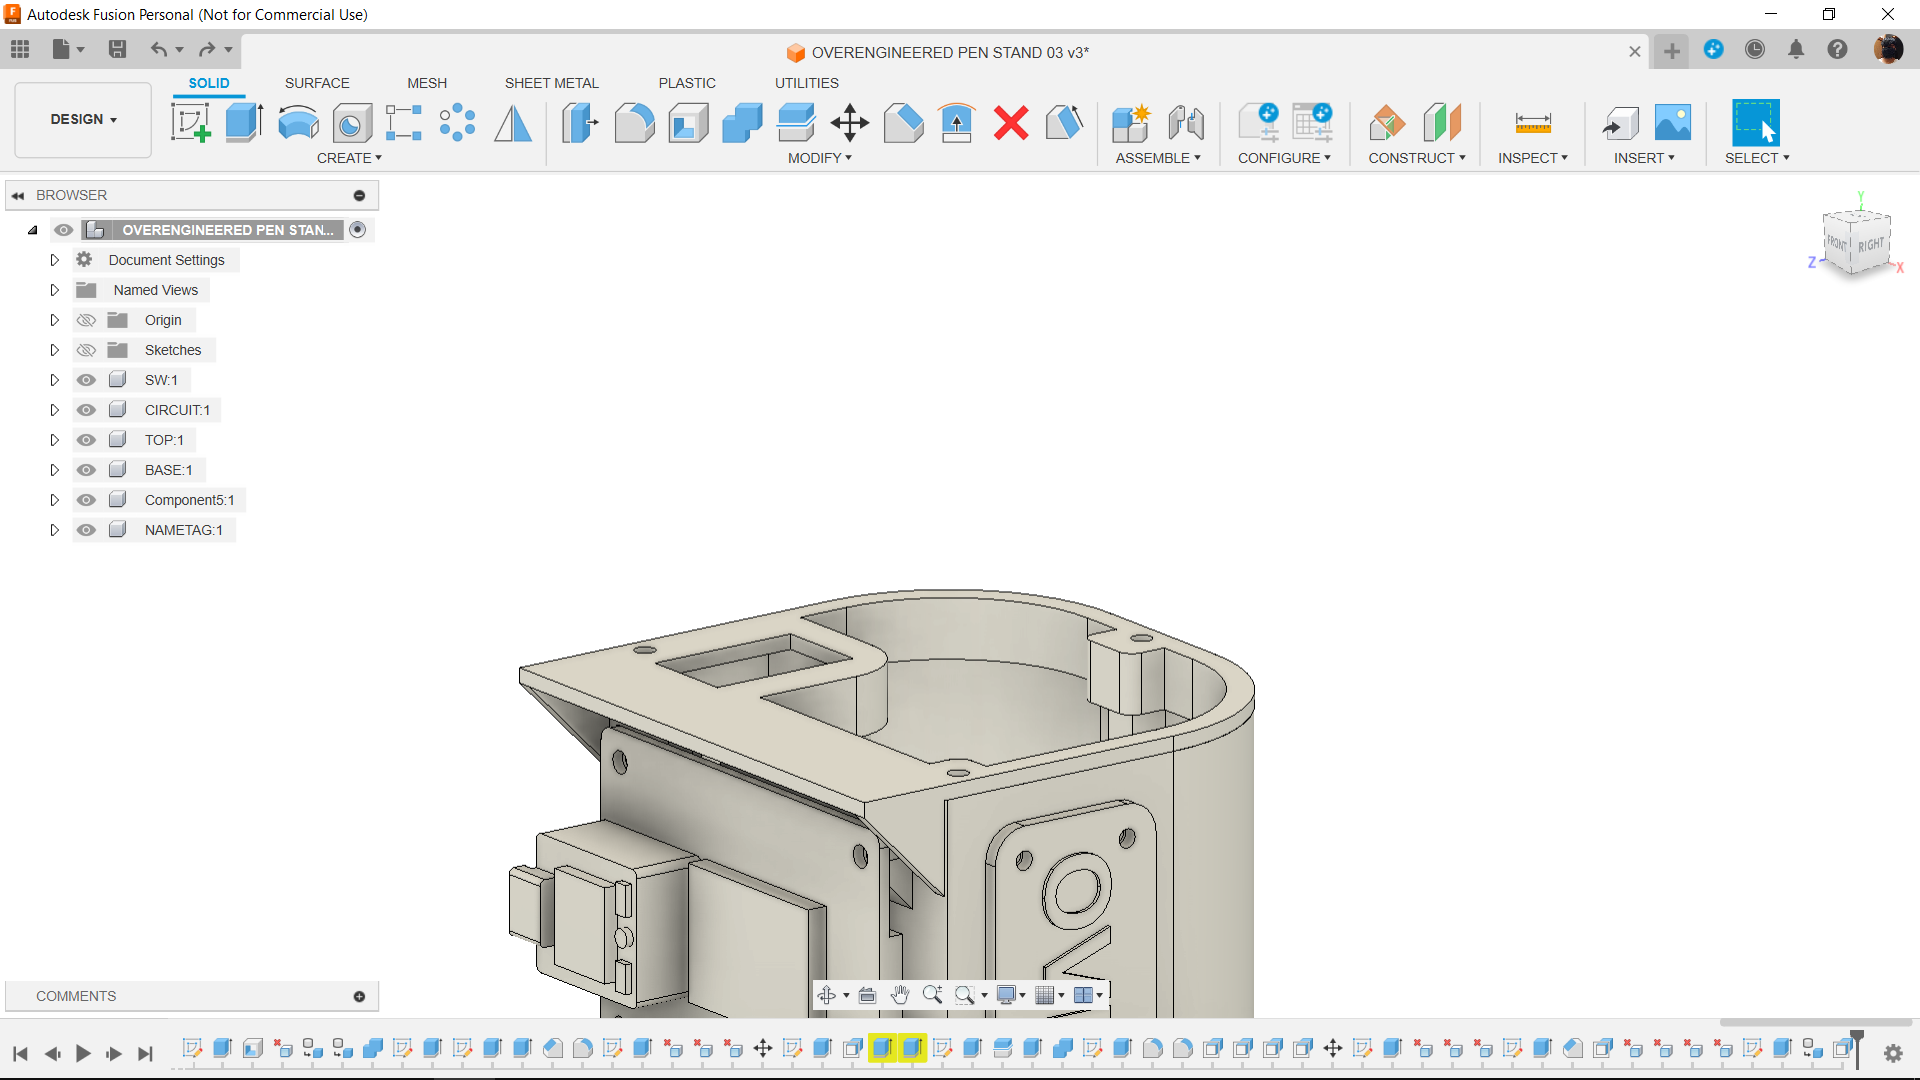Switch to the UTILITIES tab
1920x1080 pixels.
point(807,83)
